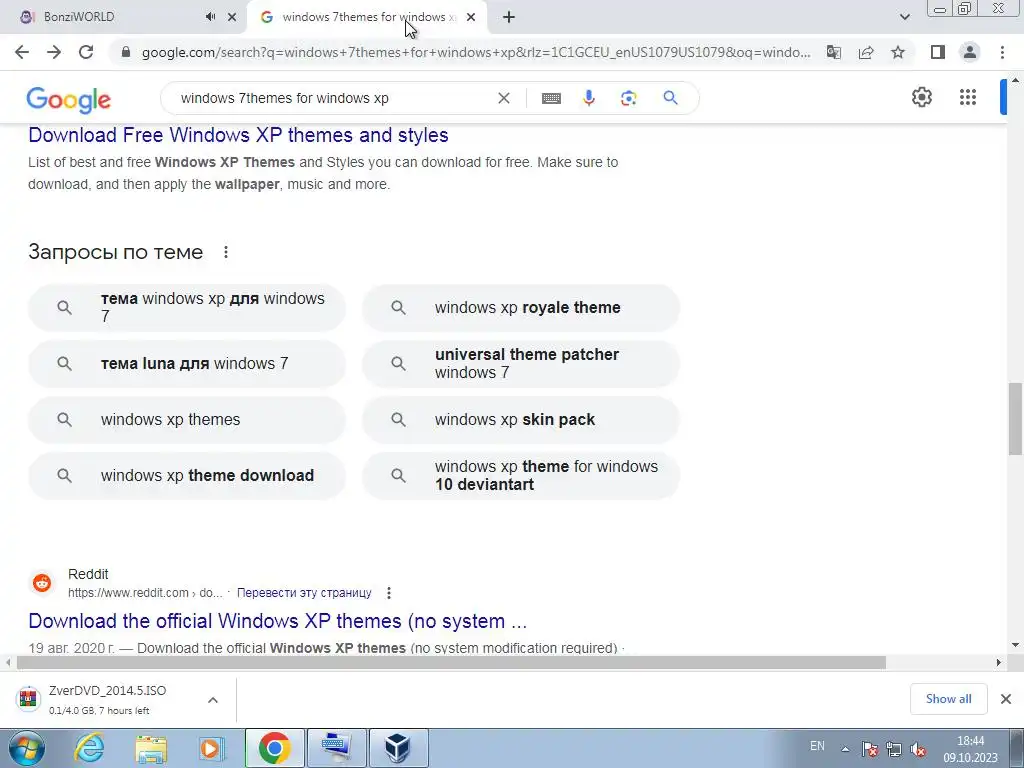This screenshot has width=1024, height=768.
Task: Start voice search with the microphone
Action: click(x=588, y=98)
